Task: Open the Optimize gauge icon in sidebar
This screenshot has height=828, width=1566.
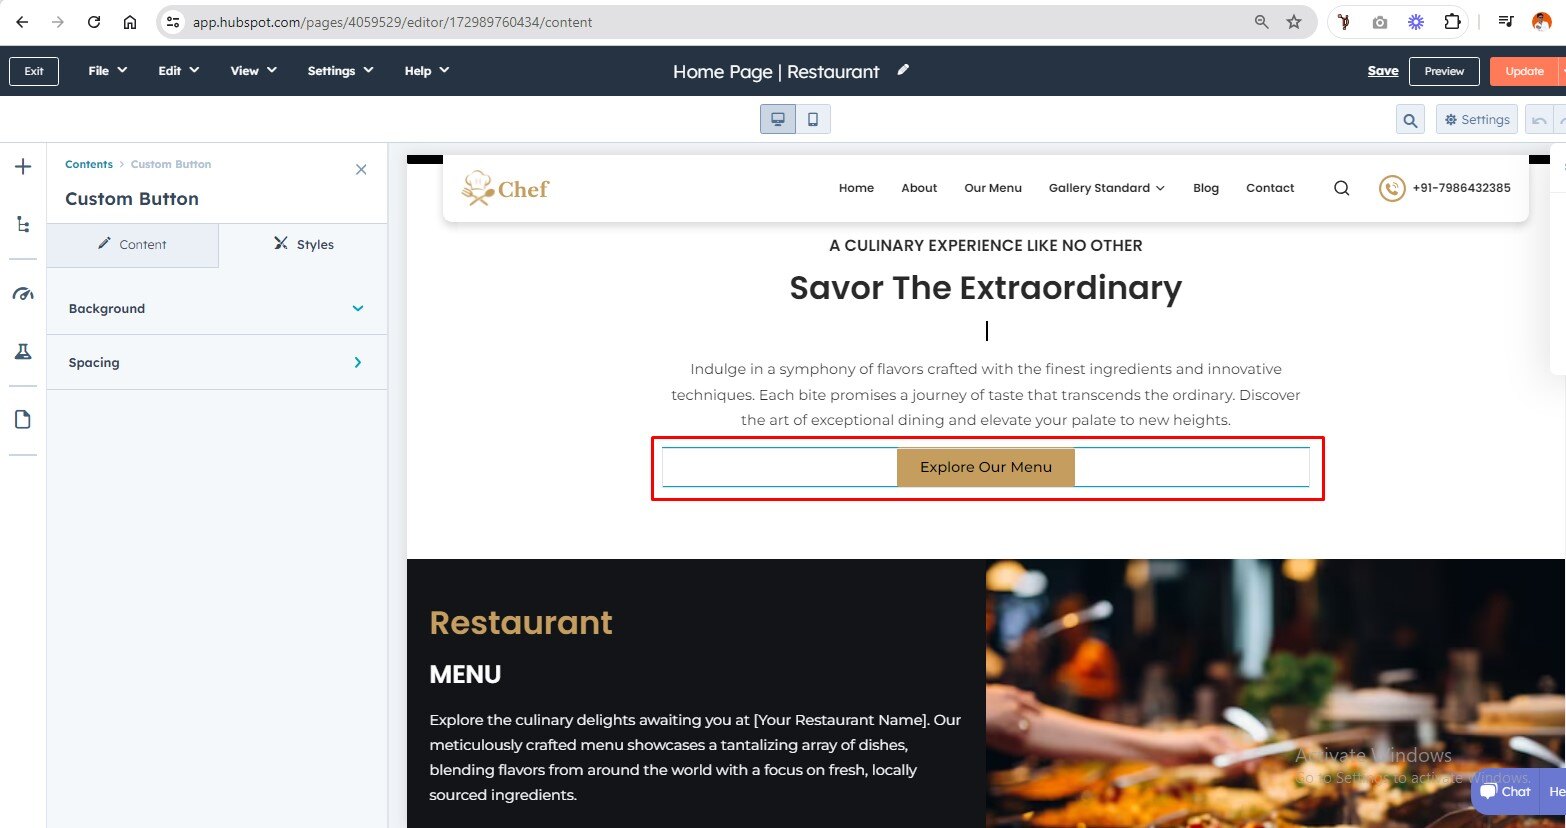Action: click(23, 294)
